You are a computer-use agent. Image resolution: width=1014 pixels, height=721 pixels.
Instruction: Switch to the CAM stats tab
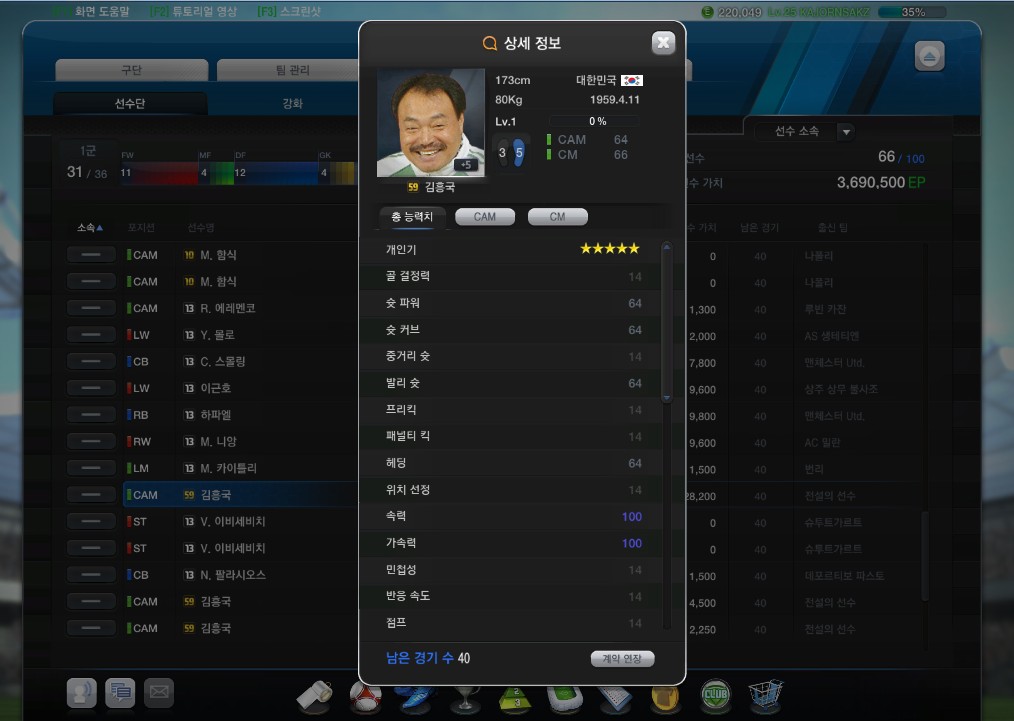coord(485,217)
